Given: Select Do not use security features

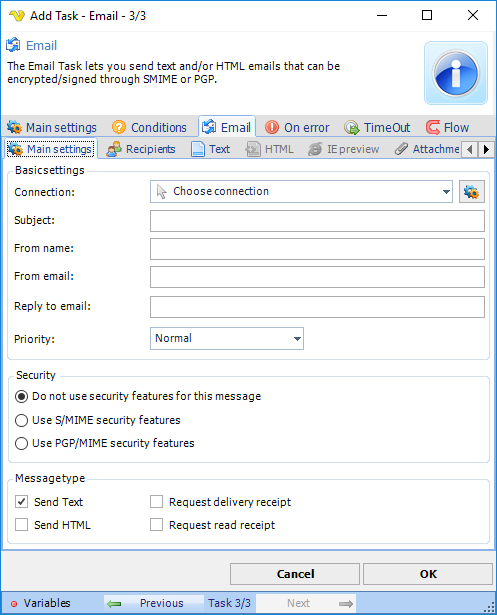Looking at the screenshot, I should pyautogui.click(x=138, y=397).
